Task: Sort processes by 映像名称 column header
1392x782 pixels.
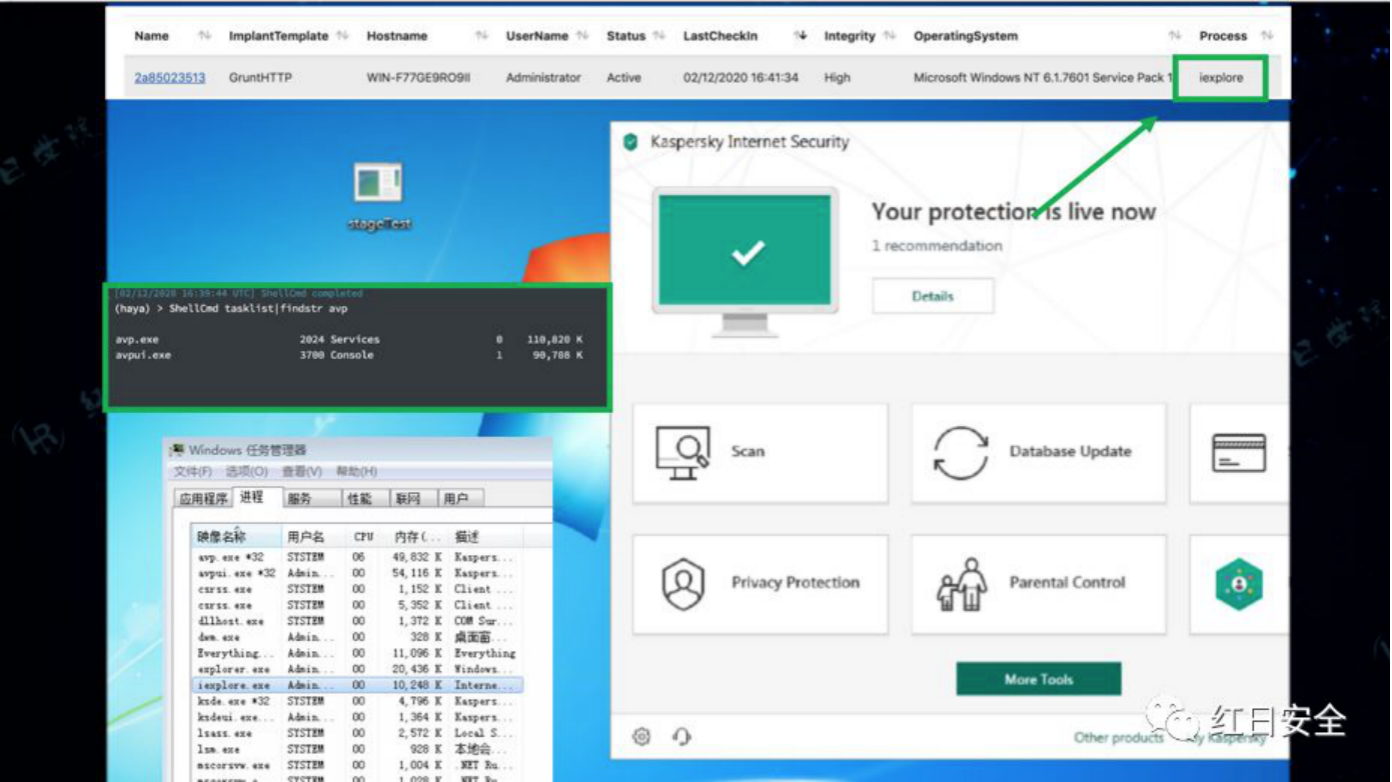Action: (236, 537)
